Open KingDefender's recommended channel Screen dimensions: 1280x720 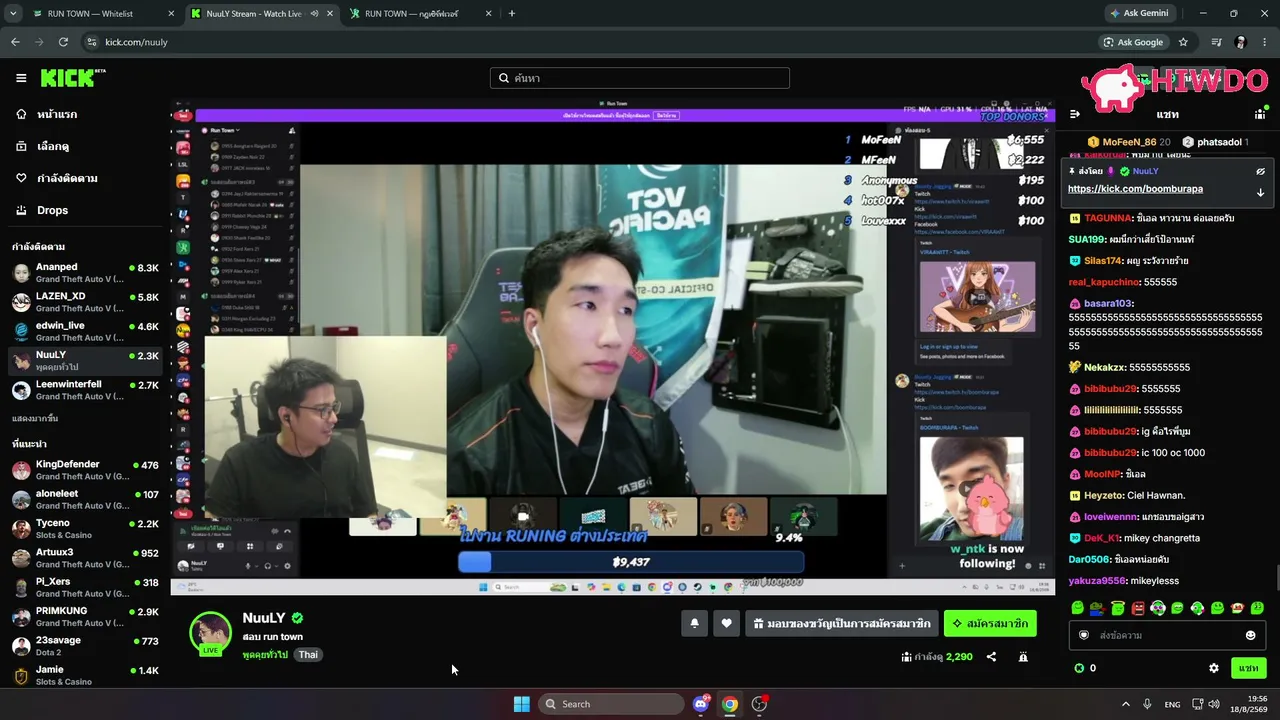pyautogui.click(x=85, y=470)
